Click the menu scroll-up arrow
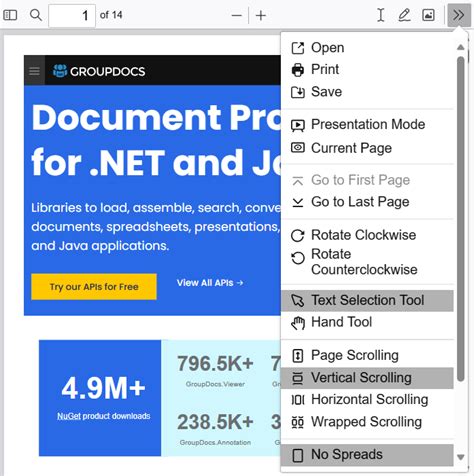Screen dimensions: 474x476 [461, 47]
